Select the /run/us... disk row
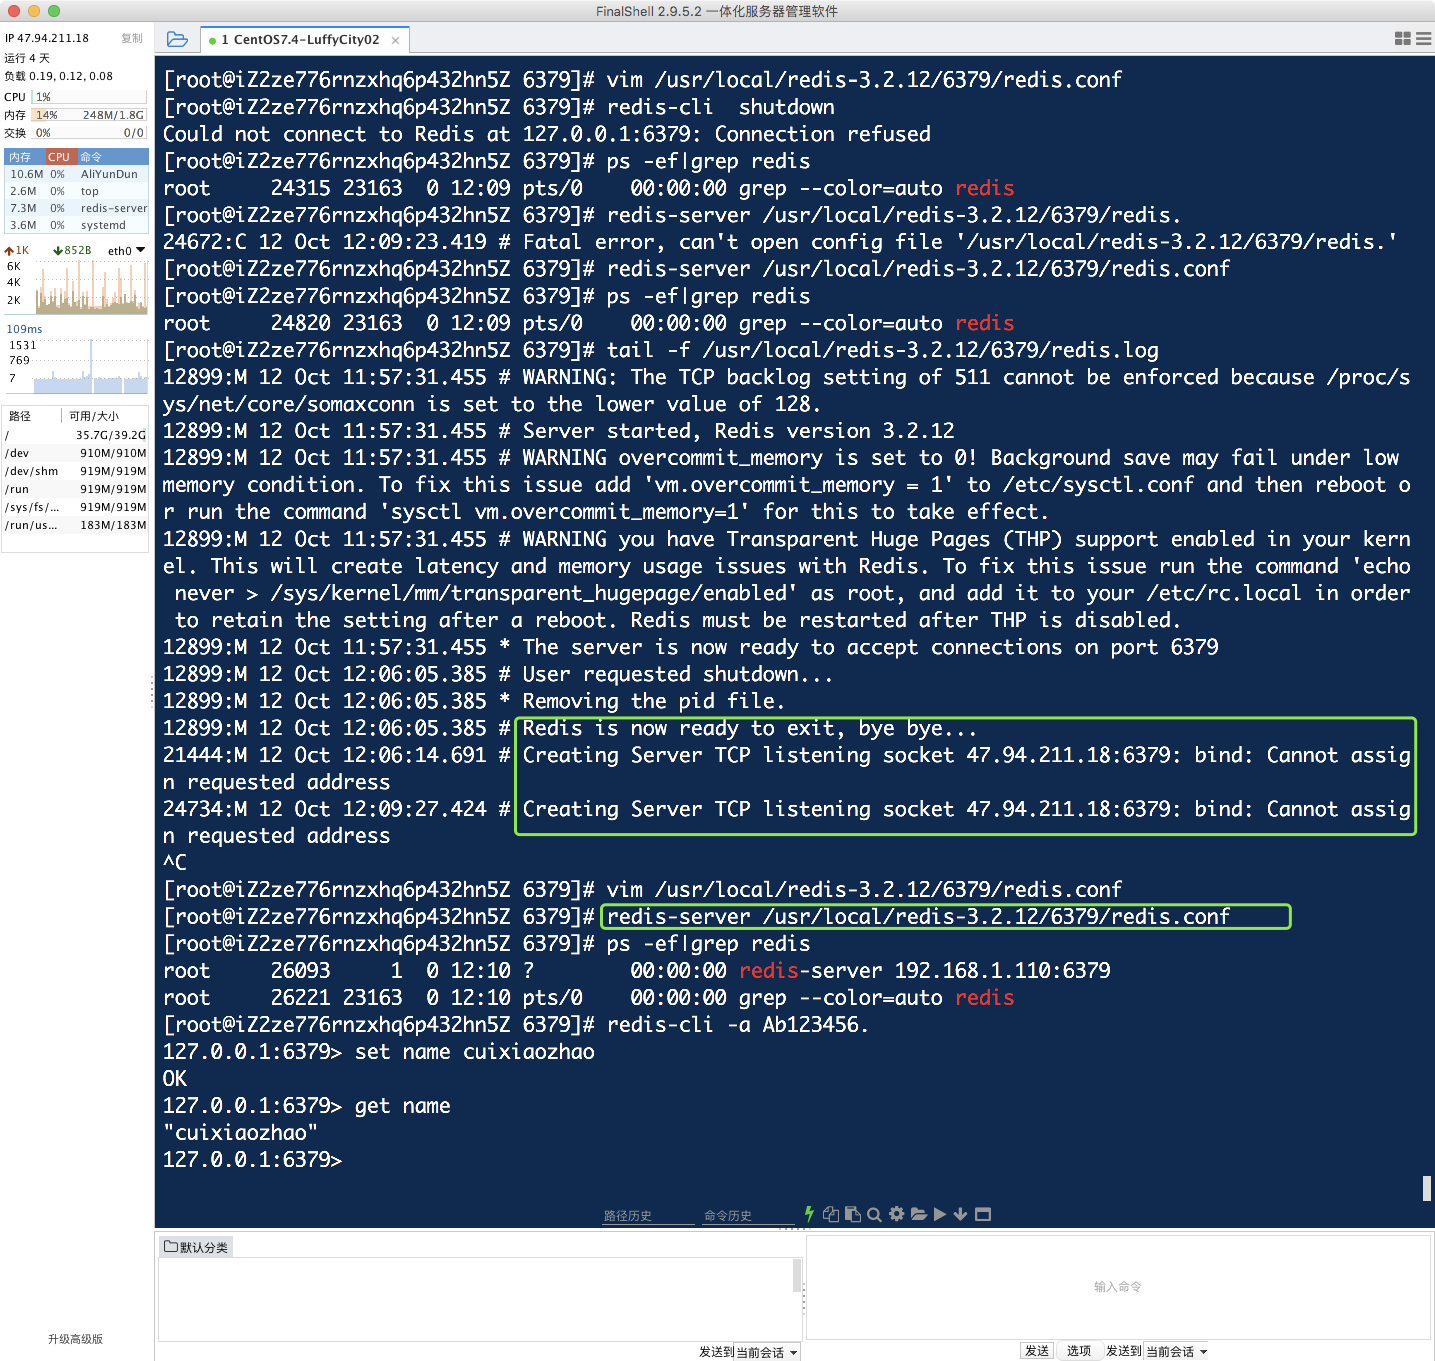Viewport: 1435px width, 1361px height. point(76,525)
